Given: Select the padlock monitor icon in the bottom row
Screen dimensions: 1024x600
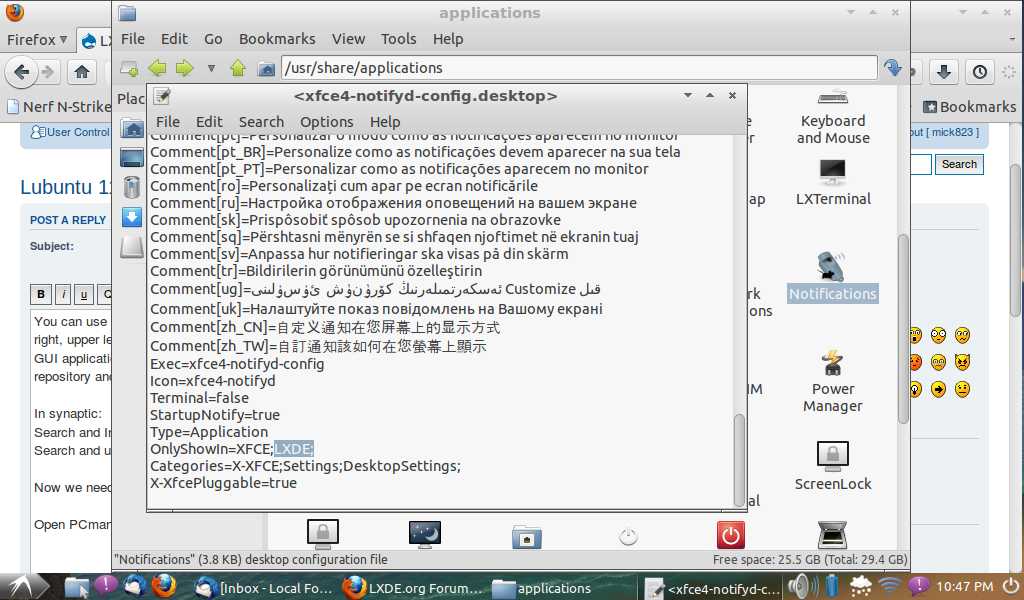Looking at the screenshot, I should pos(323,534).
